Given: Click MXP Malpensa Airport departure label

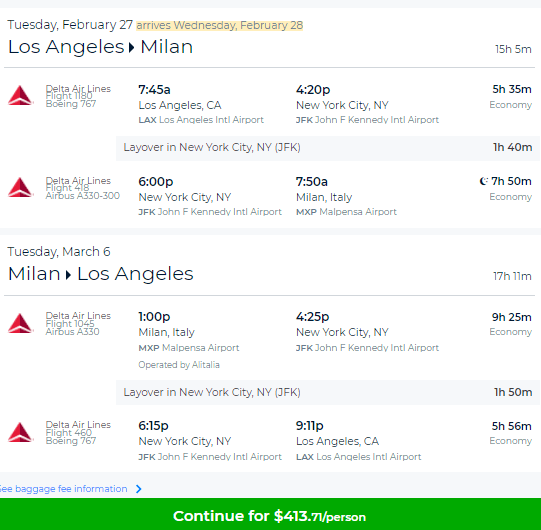Looking at the screenshot, I should tap(189, 347).
